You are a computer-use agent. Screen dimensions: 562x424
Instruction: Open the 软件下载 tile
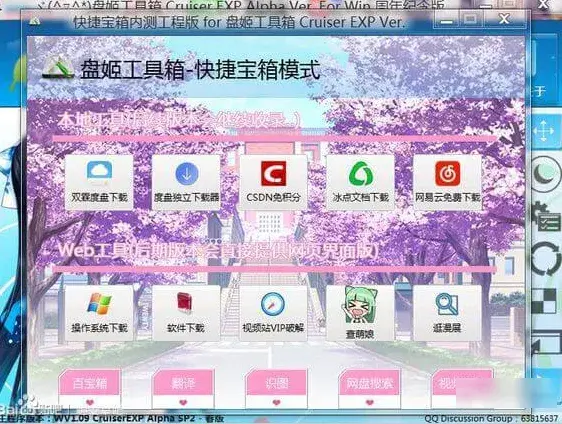[x=186, y=313]
